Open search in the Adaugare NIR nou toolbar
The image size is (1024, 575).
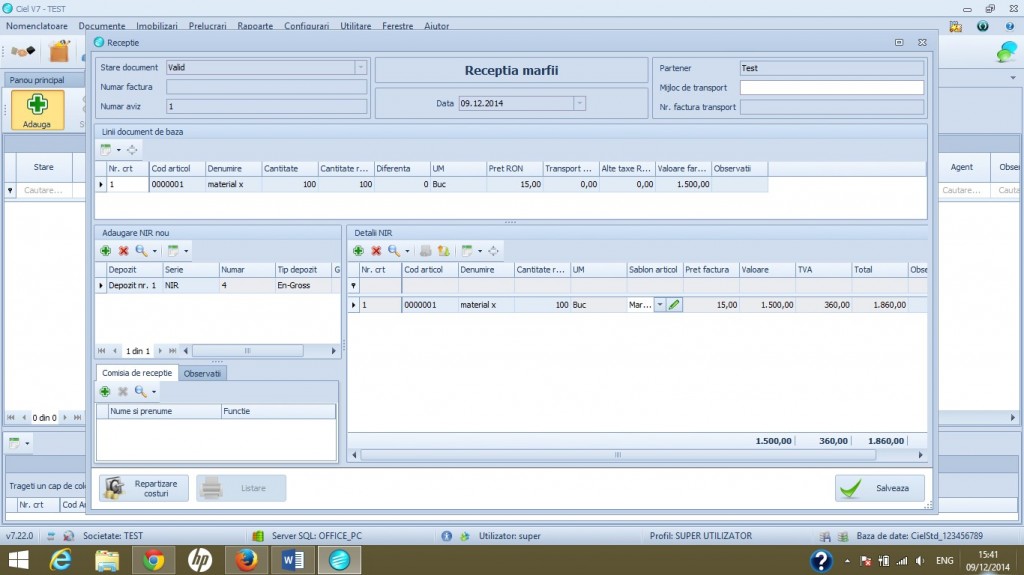140,251
